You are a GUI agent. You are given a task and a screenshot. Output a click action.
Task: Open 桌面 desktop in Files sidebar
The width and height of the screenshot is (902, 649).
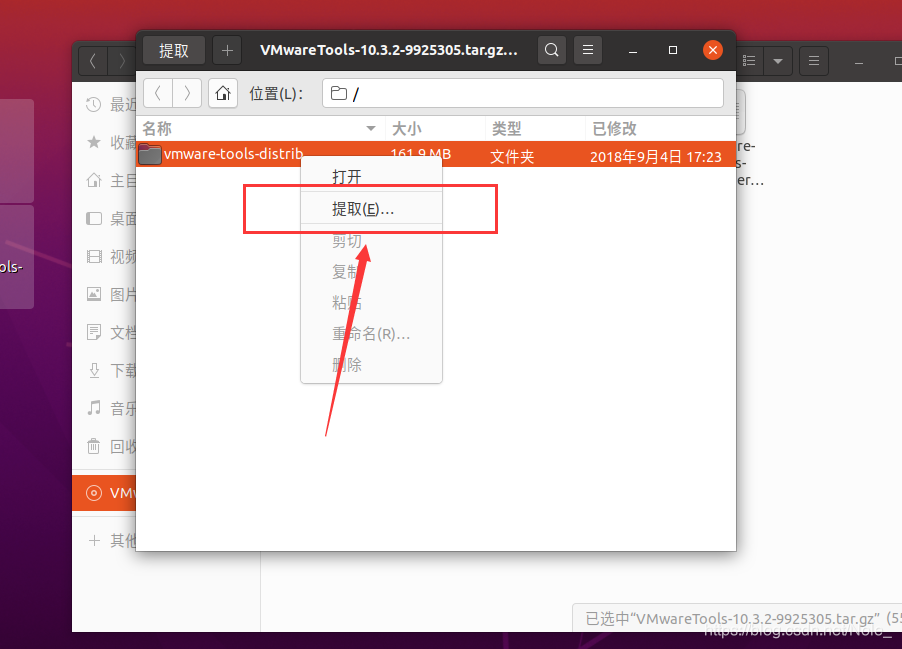(105, 219)
